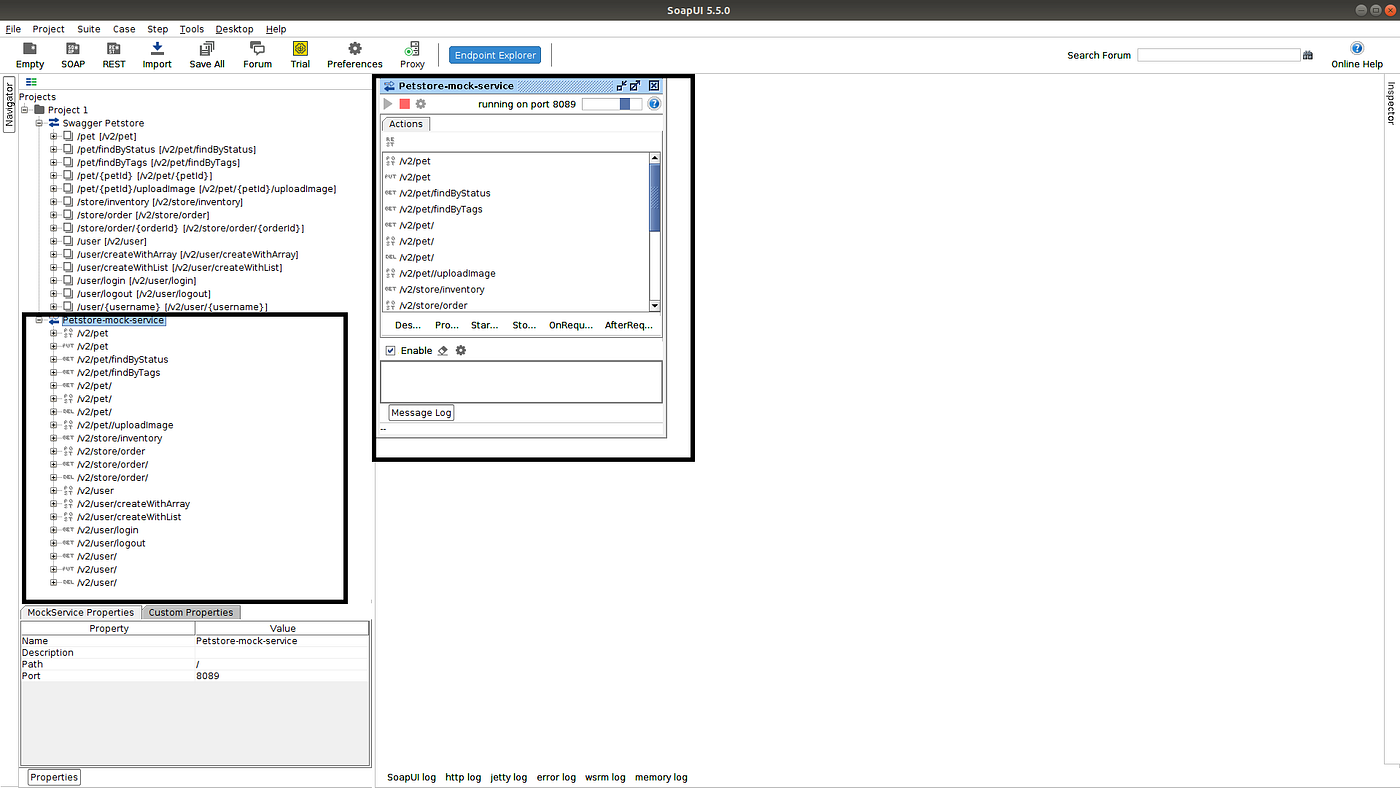Screen dimensions: 1400x788
Task: Click the Swagger Petstore interface icon
Action: tap(54, 123)
